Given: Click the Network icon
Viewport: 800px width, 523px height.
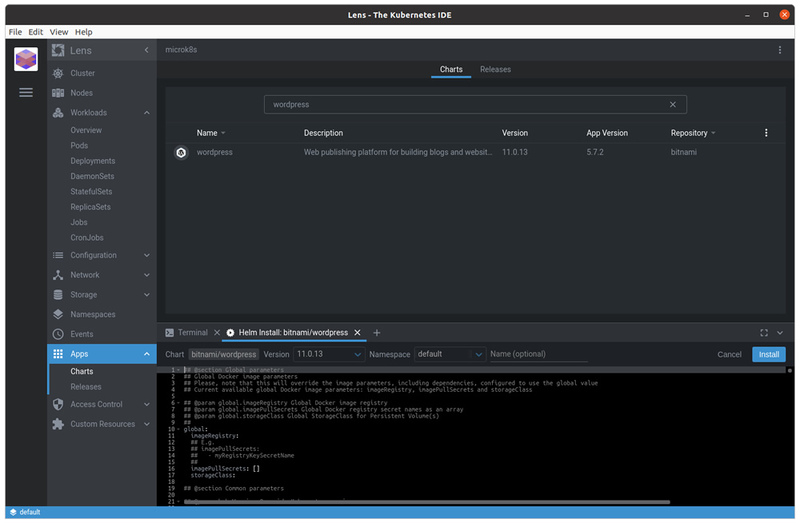Looking at the screenshot, I should pyautogui.click(x=58, y=275).
